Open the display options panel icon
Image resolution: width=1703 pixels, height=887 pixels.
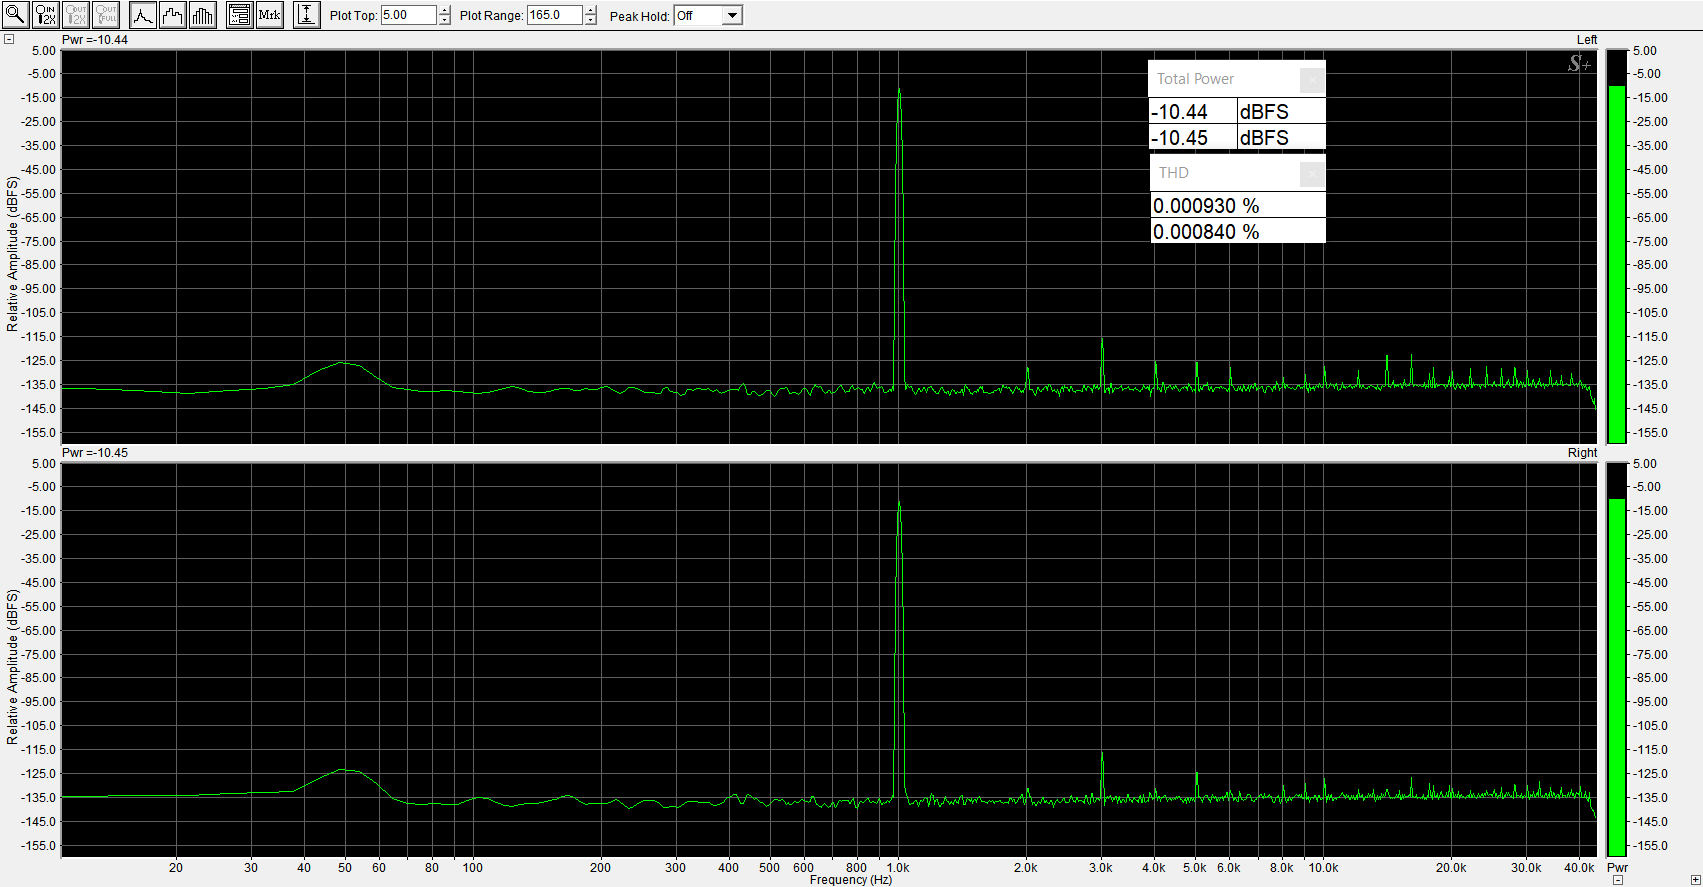coord(239,15)
